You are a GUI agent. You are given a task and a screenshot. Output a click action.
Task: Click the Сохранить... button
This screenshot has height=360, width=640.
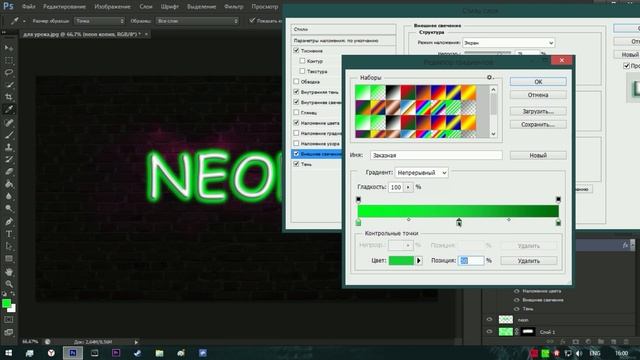tap(538, 124)
